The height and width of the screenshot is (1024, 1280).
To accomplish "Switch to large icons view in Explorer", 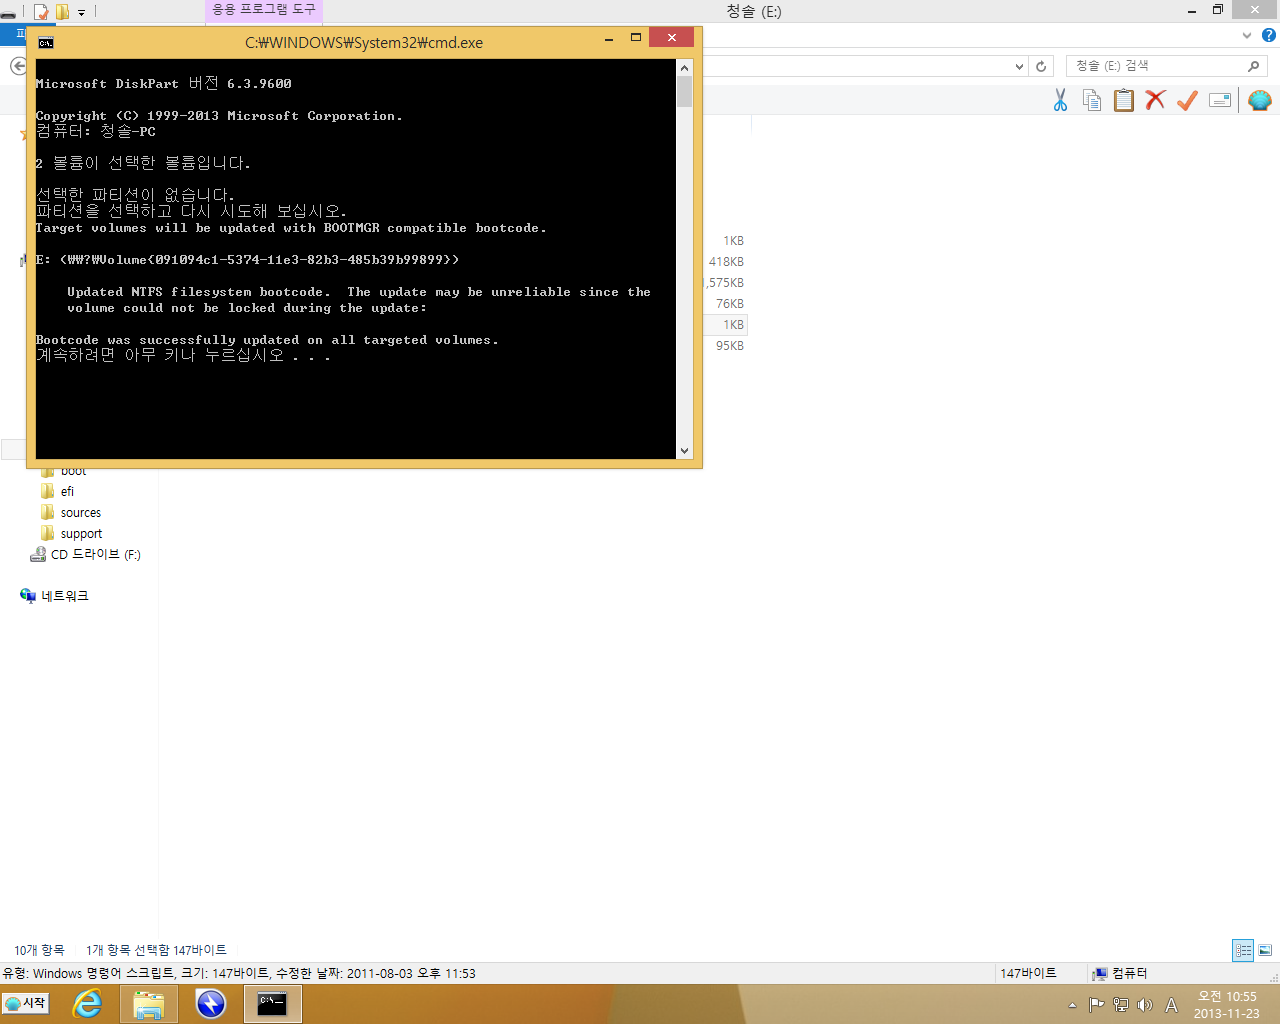I will coord(1265,951).
